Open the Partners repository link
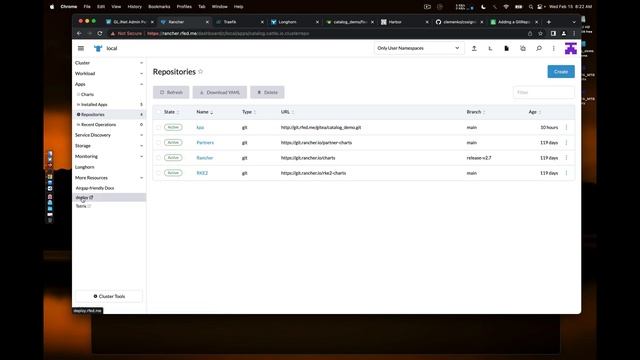The width and height of the screenshot is (640, 360). click(205, 142)
